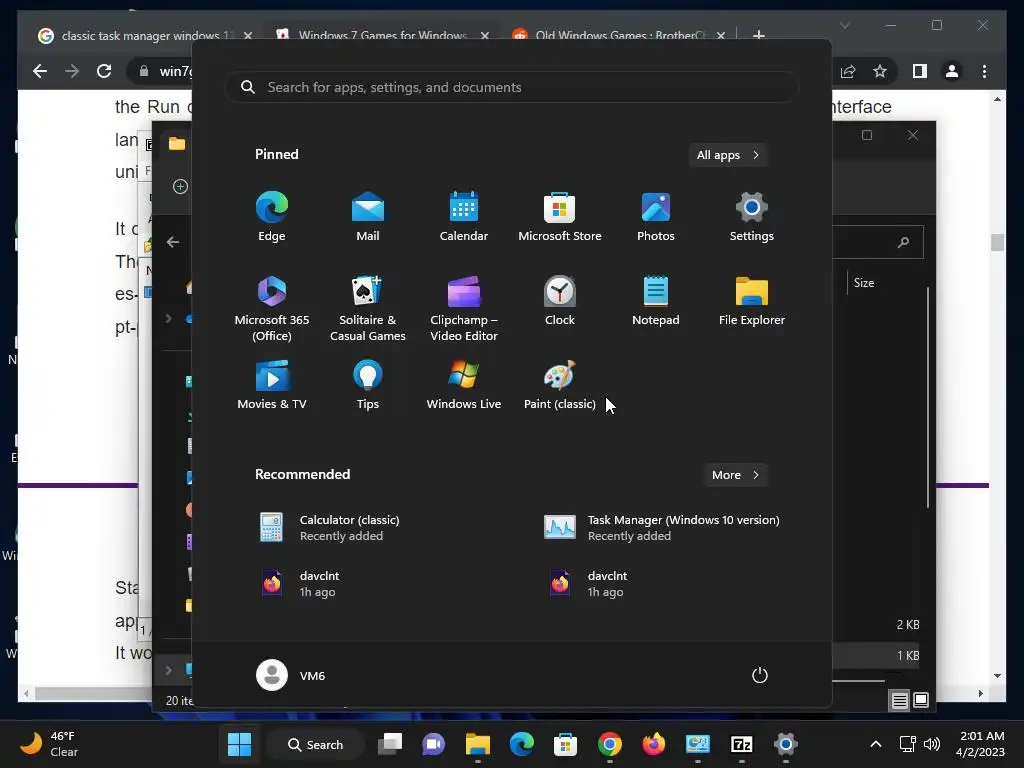Viewport: 1024px width, 768px height.
Task: Open Microsoft 365 (Office)
Action: (x=272, y=308)
